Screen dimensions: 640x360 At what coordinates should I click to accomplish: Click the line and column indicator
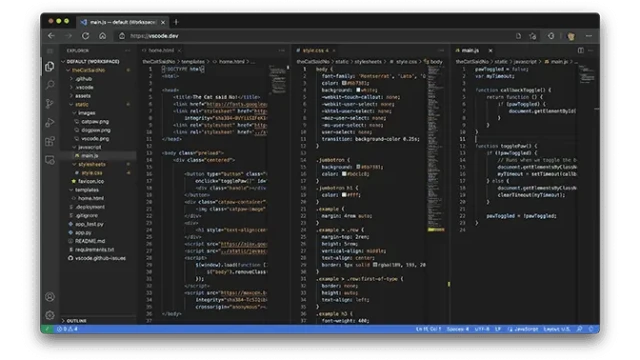click(x=429, y=329)
